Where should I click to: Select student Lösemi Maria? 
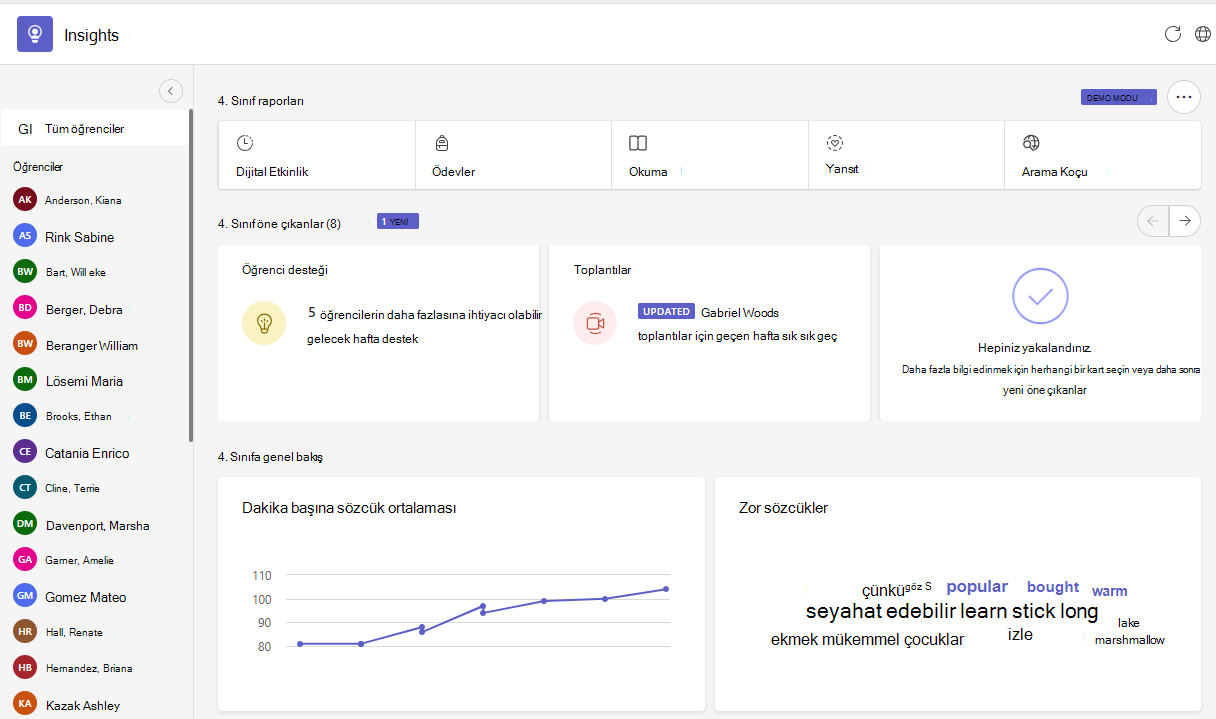(x=95, y=381)
